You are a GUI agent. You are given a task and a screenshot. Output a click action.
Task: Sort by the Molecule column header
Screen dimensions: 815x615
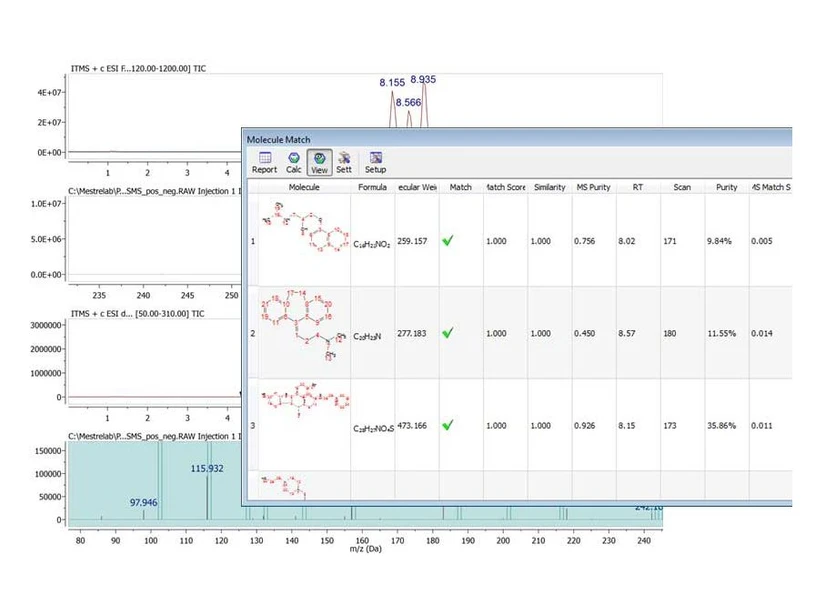pos(304,187)
